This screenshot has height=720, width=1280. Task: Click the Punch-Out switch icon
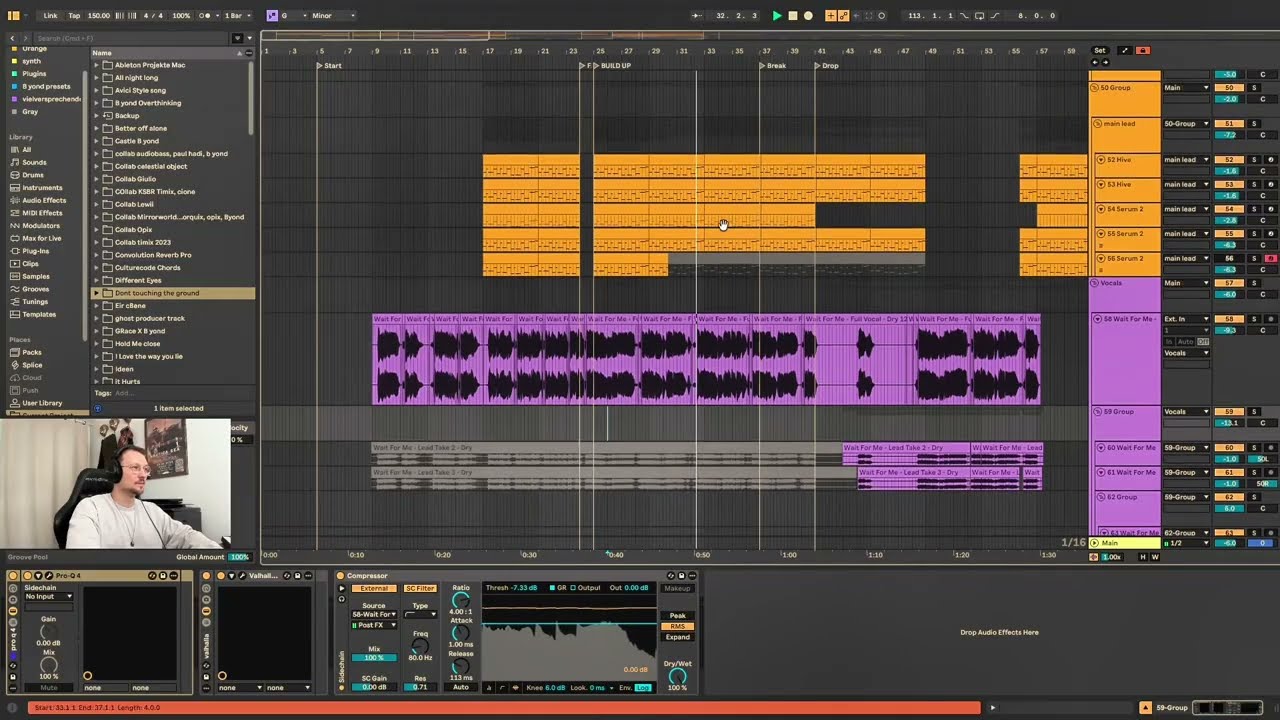click(995, 16)
